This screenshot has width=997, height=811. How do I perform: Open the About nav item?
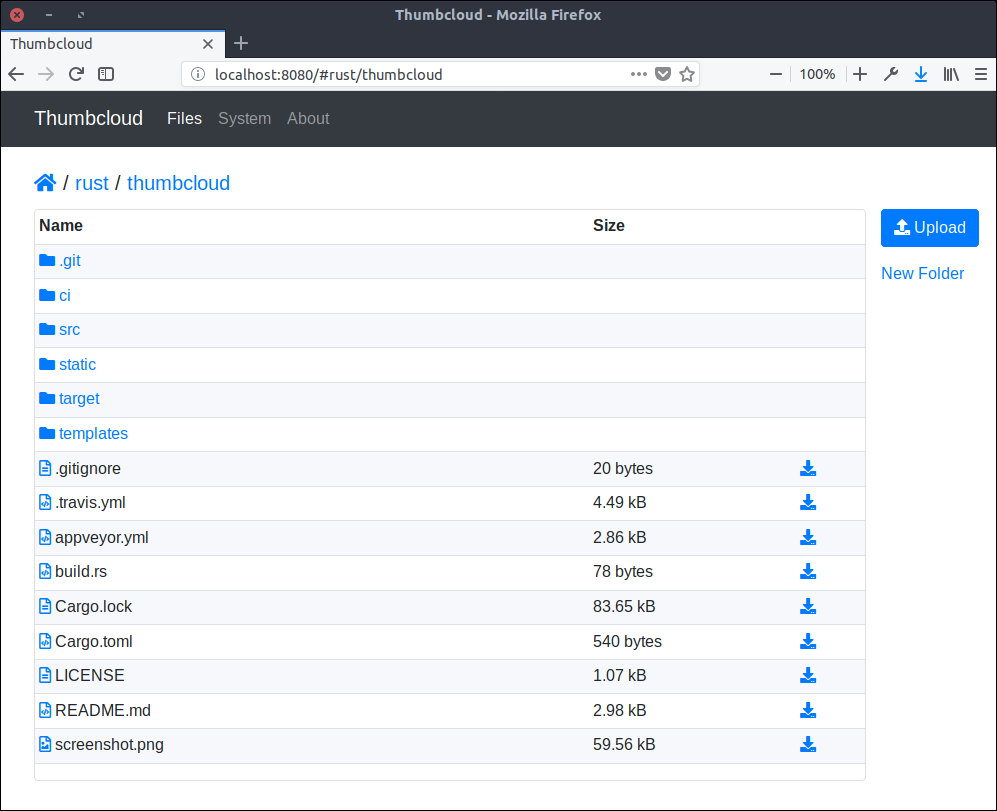pyautogui.click(x=308, y=119)
